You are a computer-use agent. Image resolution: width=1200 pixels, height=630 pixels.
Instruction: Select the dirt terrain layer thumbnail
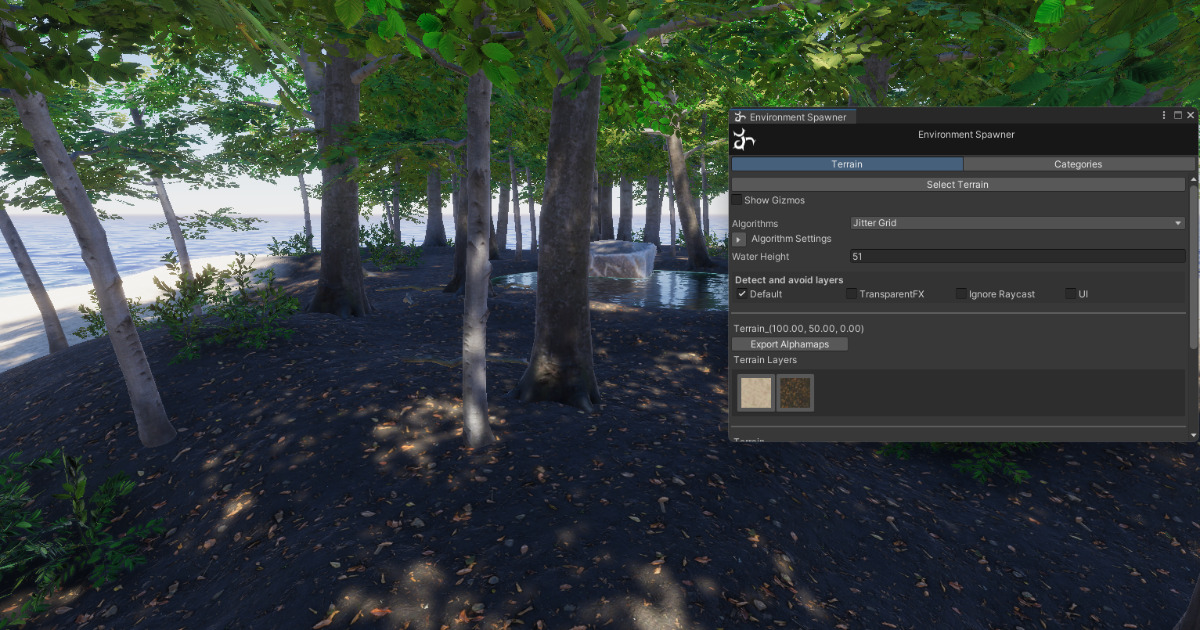pos(797,392)
